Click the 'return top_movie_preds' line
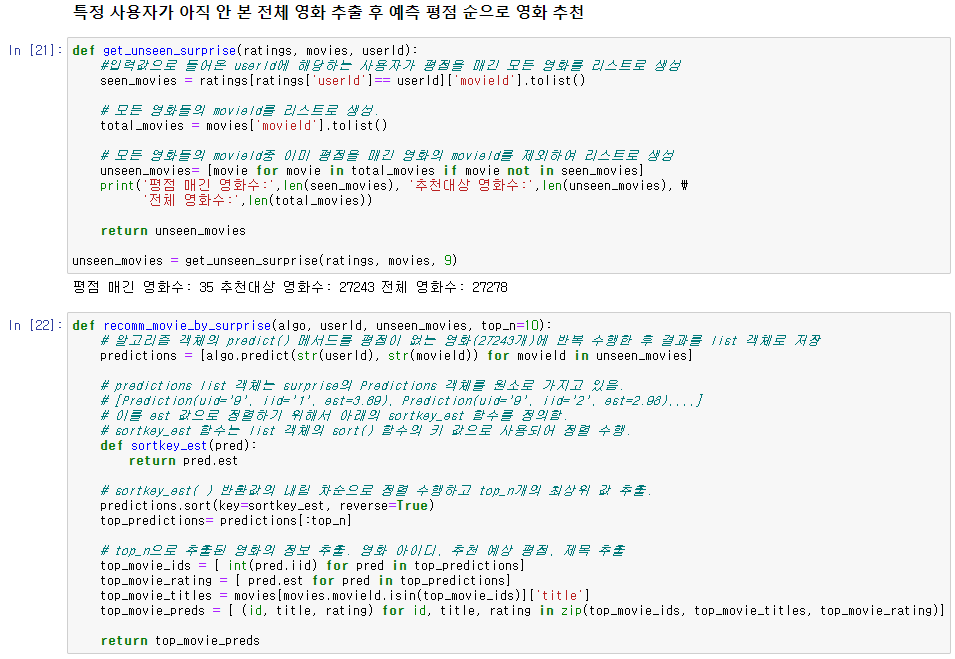This screenshot has height=659, width=955. [180, 640]
